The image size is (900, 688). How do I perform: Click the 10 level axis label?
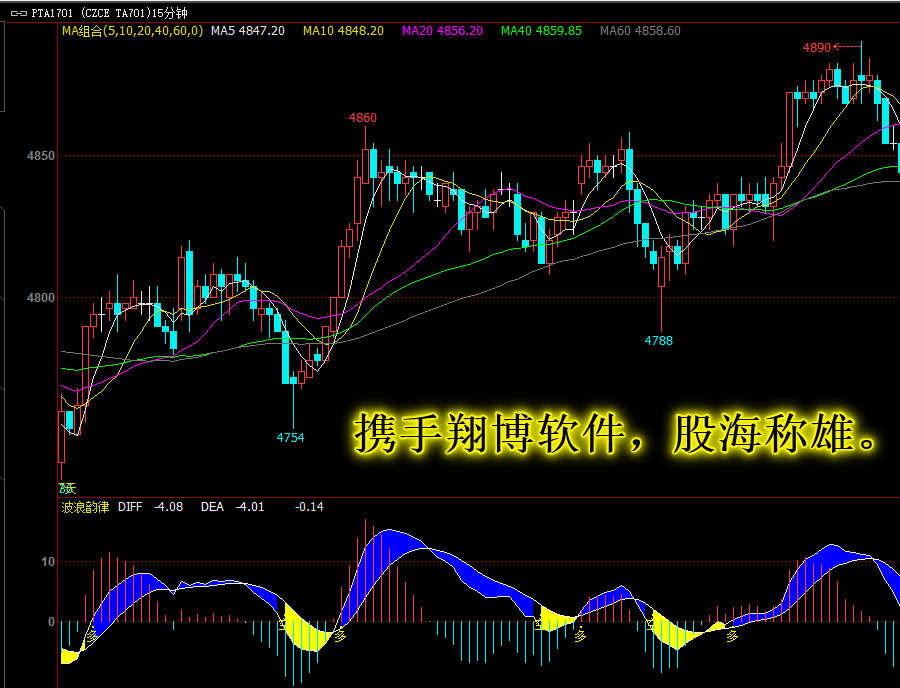click(x=48, y=562)
